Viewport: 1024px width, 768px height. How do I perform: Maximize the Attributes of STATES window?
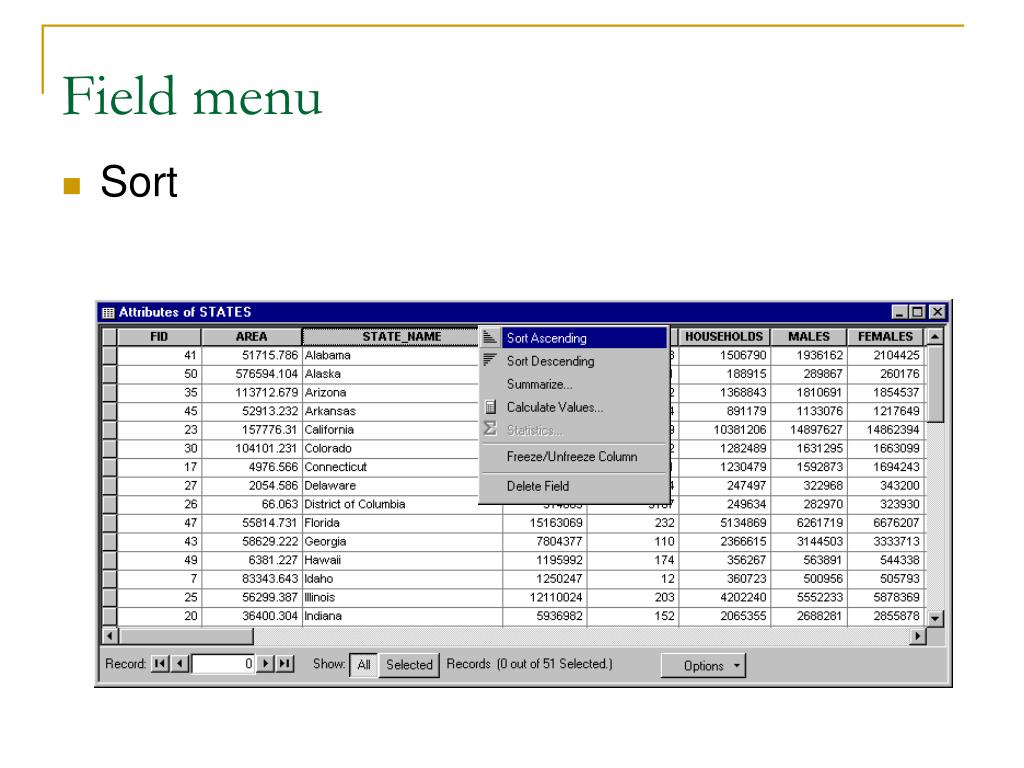click(918, 312)
